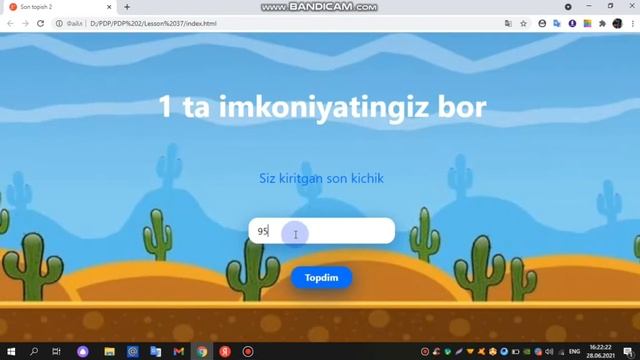Screen dimensions: 640x360
Task: Open File Explorer from the taskbar
Action: 109,351
